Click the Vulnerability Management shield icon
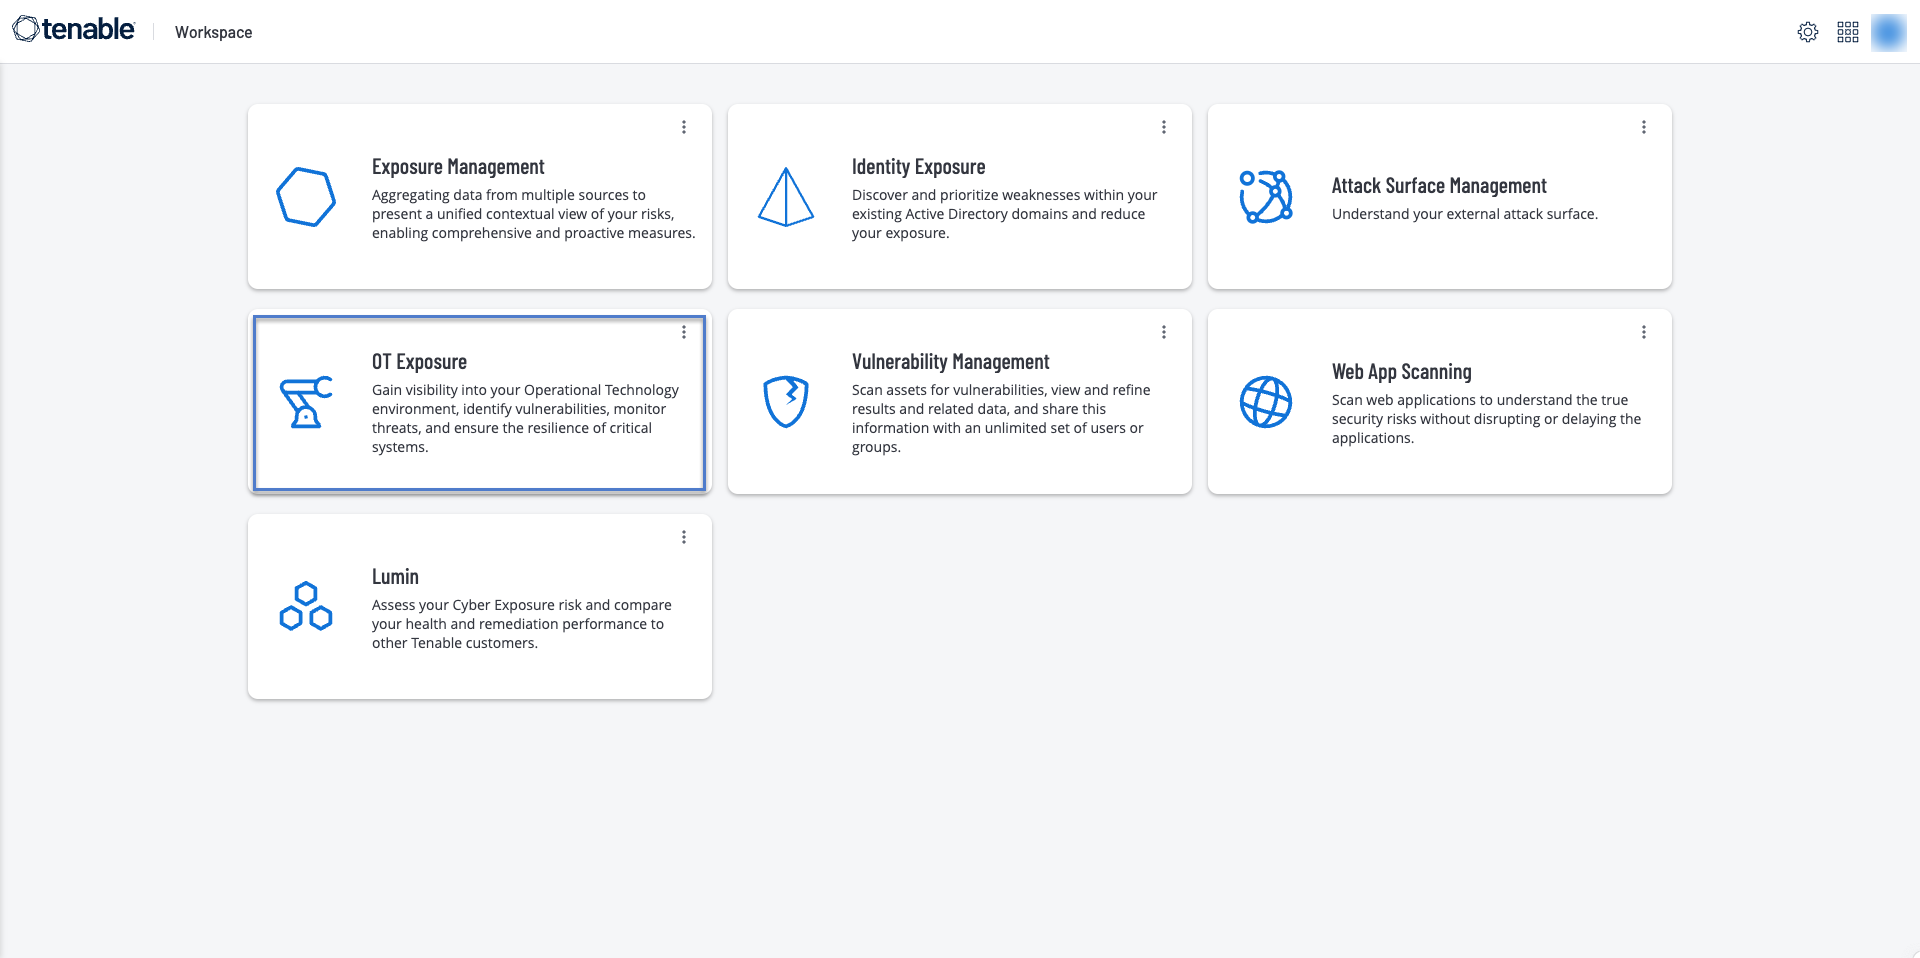Viewport: 1920px width, 958px height. (x=786, y=402)
